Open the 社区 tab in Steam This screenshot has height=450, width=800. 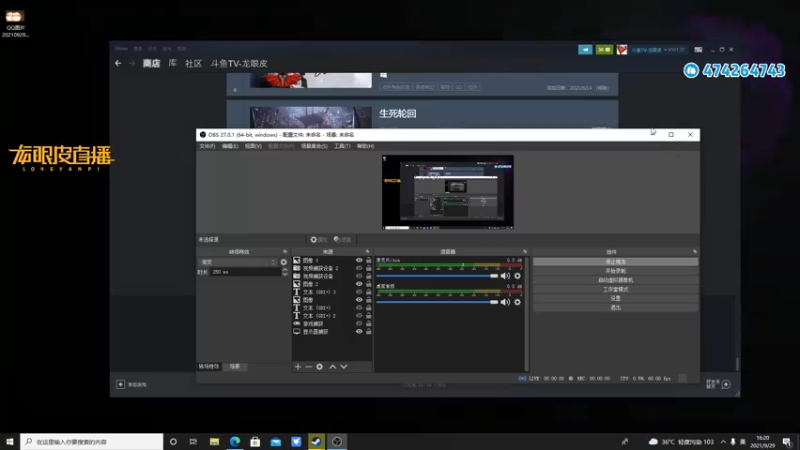(x=193, y=63)
